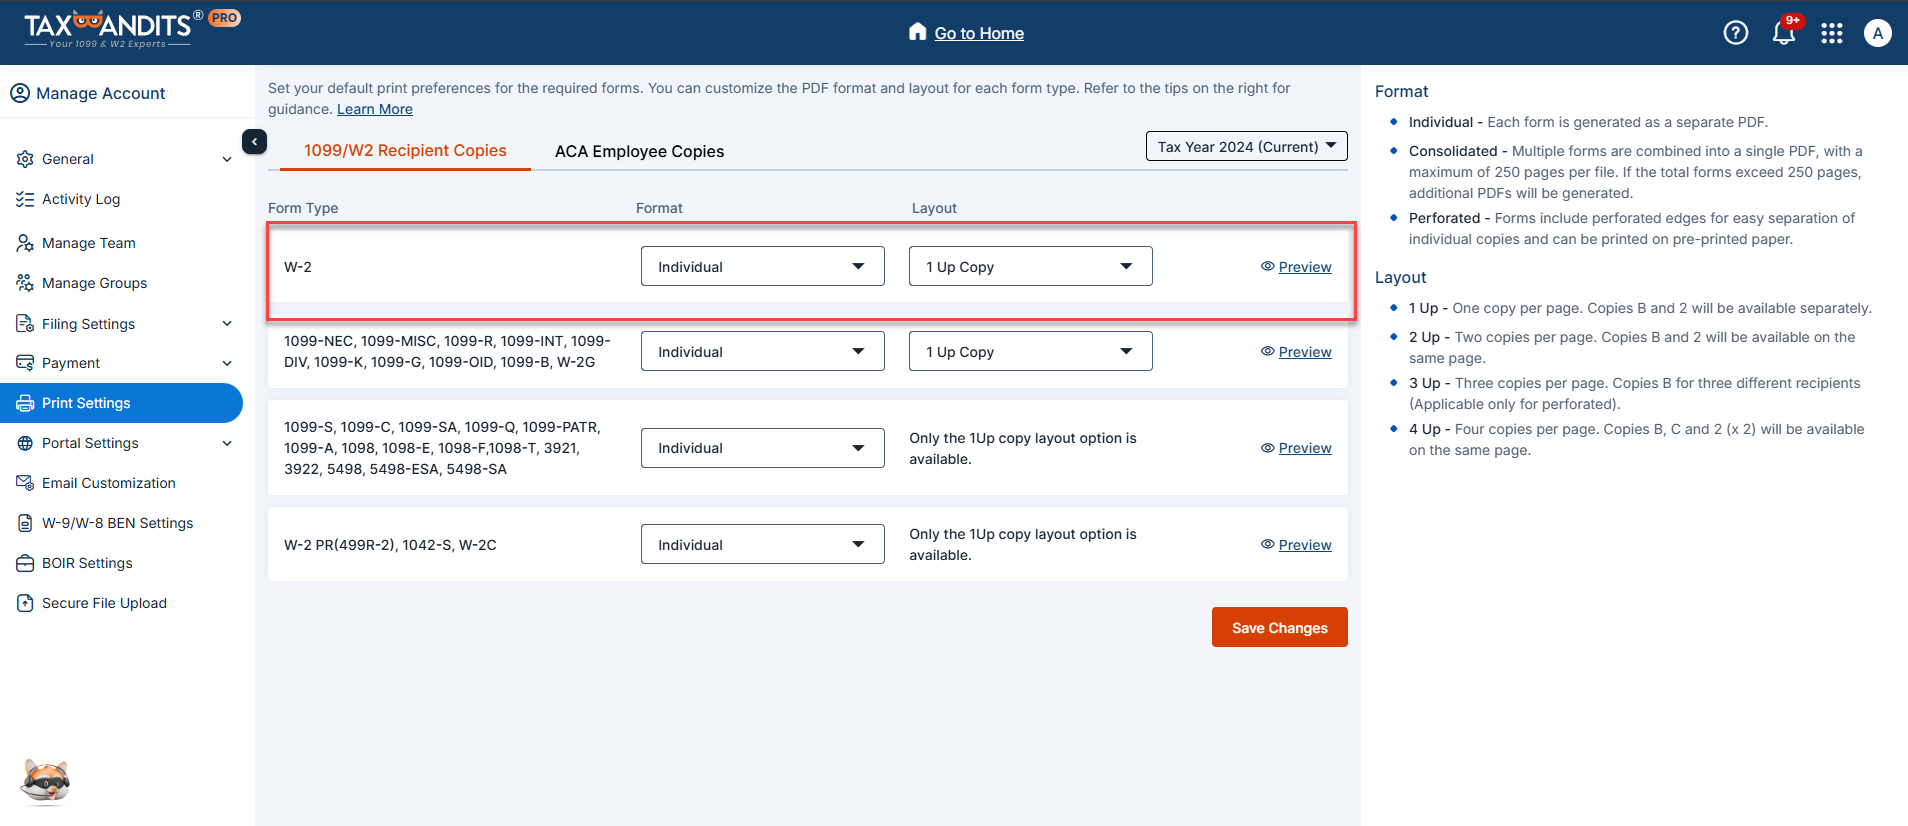
Task: Click the W-2 form type label
Action: pyautogui.click(x=298, y=267)
